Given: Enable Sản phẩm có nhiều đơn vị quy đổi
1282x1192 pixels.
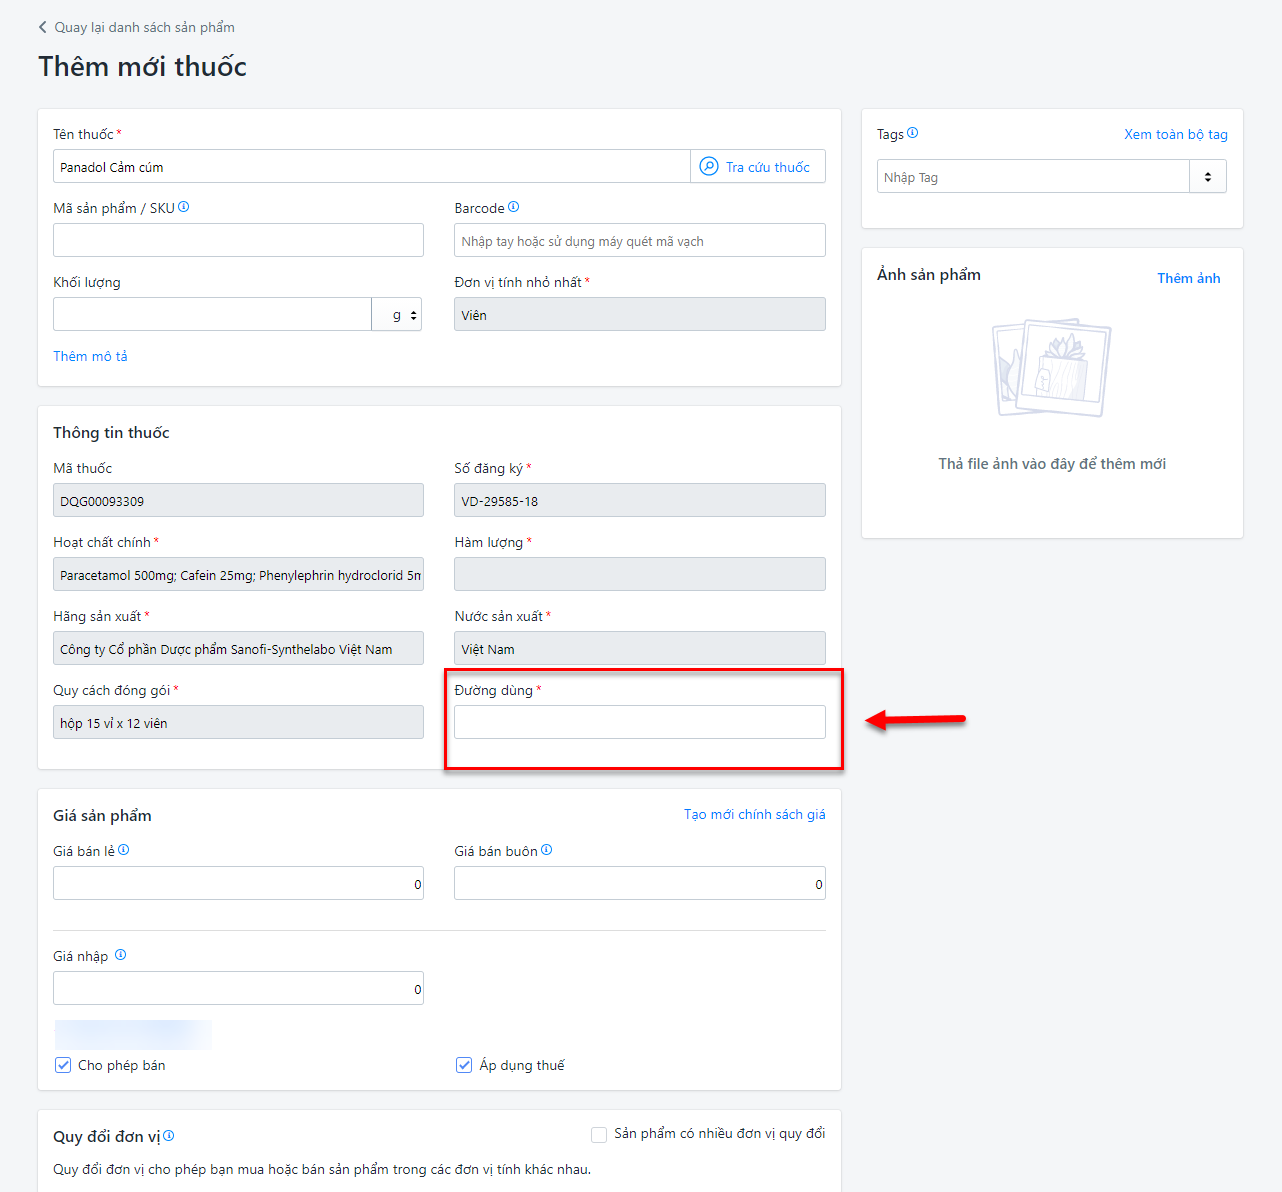Looking at the screenshot, I should coord(599,1134).
